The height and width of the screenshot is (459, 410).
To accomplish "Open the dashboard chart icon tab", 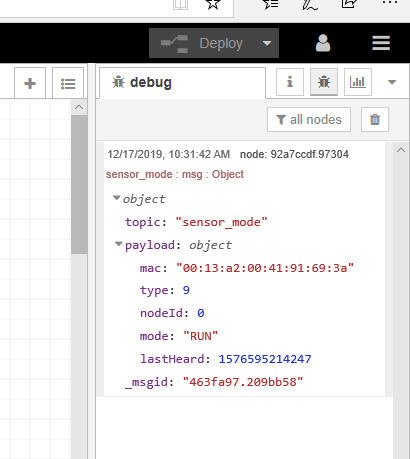I will (358, 82).
